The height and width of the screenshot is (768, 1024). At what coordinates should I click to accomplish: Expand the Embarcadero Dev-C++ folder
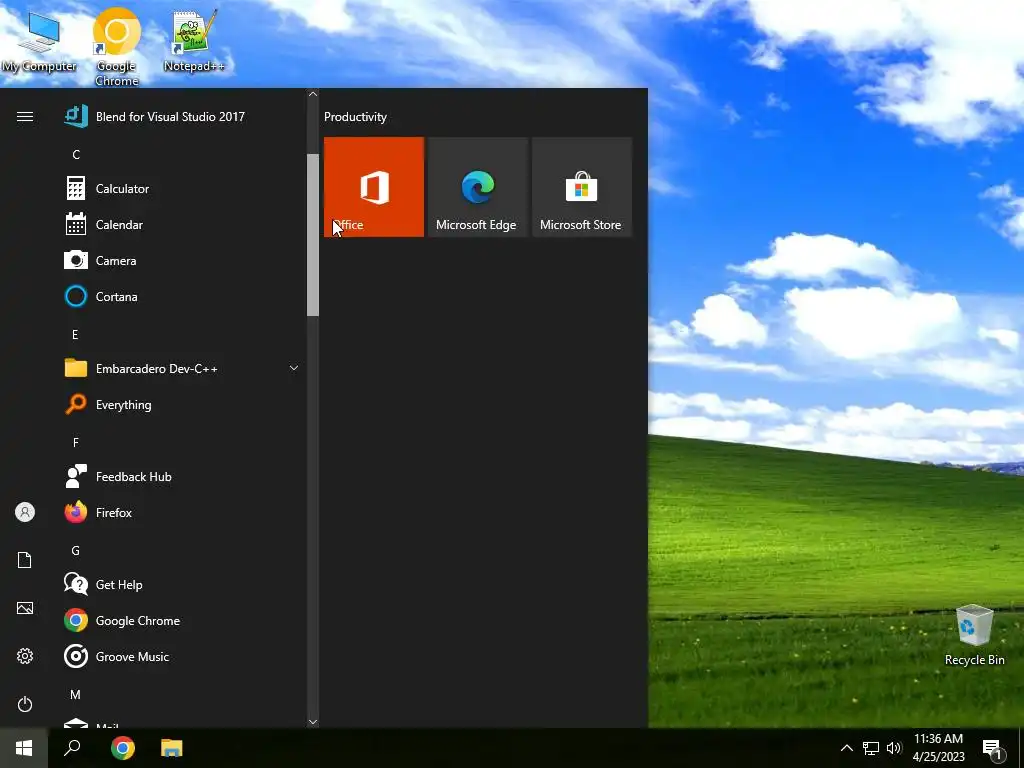pyautogui.click(x=294, y=368)
